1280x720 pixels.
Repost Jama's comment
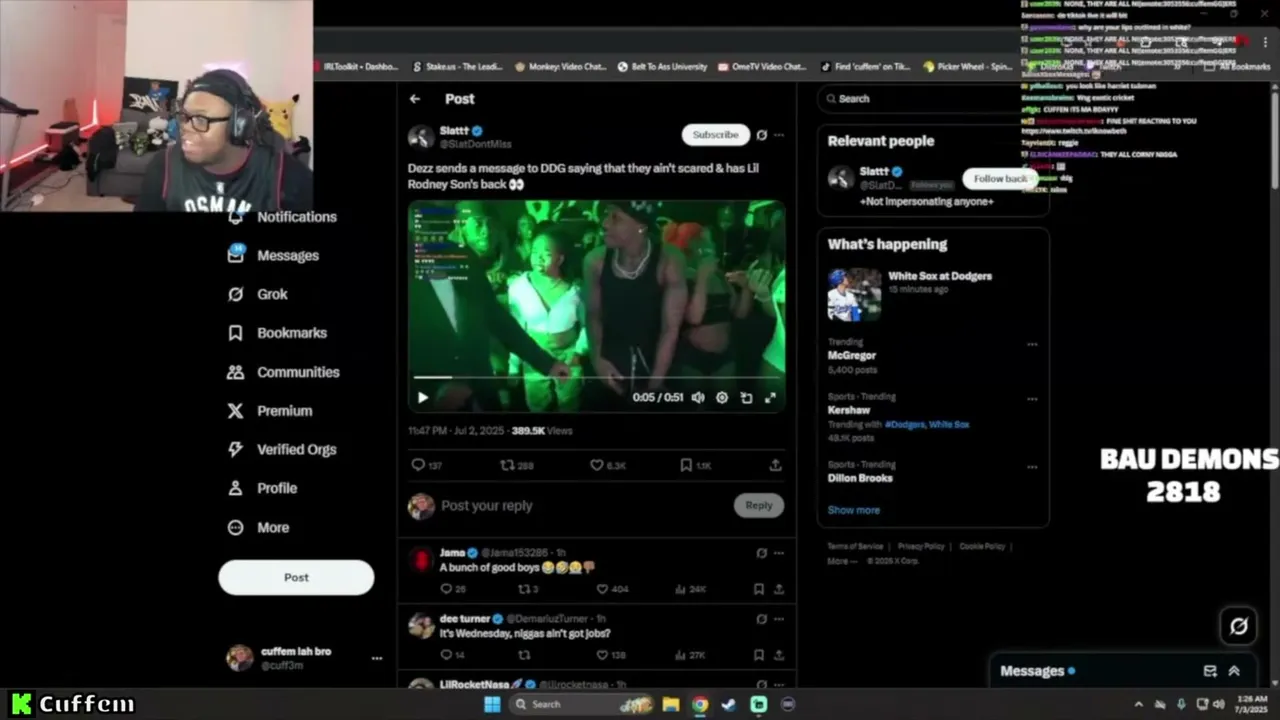pyautogui.click(x=528, y=590)
